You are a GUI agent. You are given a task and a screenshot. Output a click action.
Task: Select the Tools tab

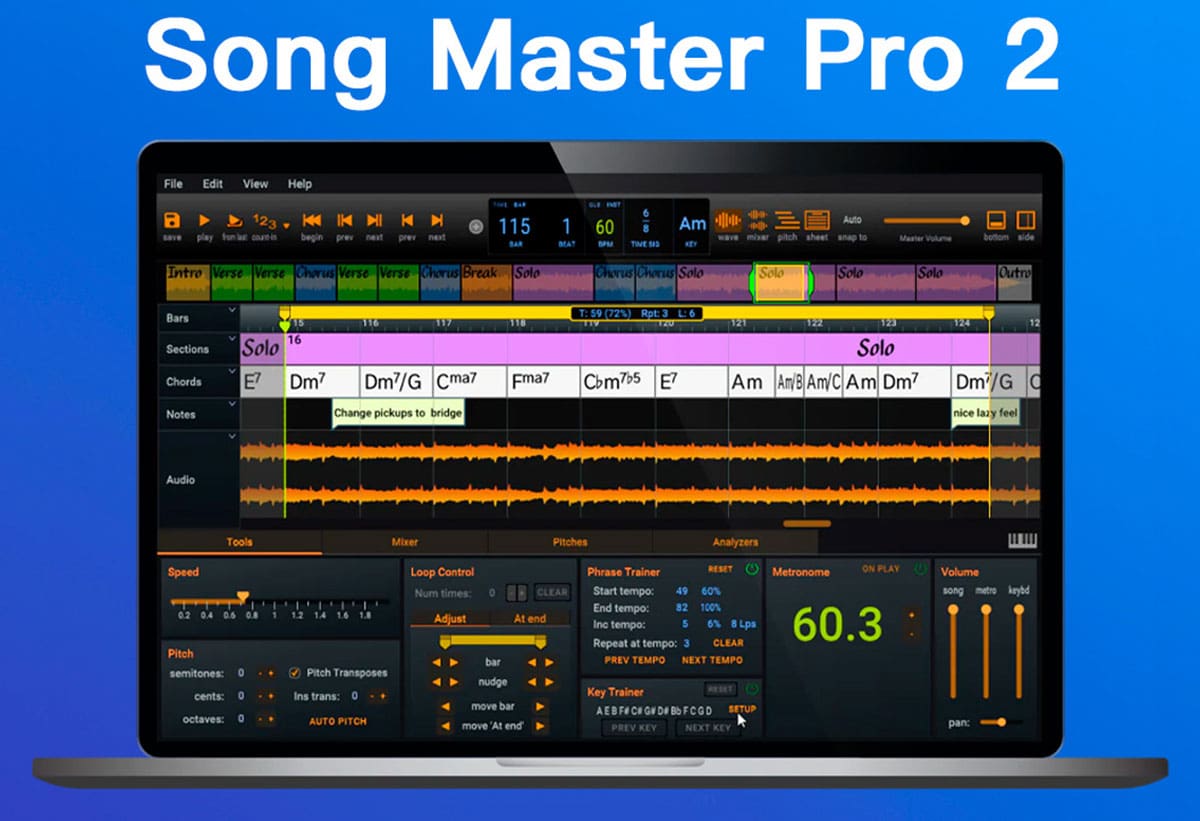pyautogui.click(x=240, y=542)
